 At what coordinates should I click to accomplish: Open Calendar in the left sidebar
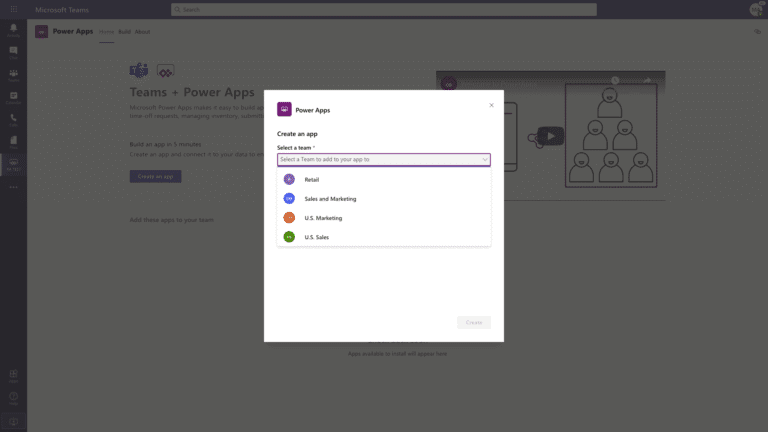pos(13,97)
